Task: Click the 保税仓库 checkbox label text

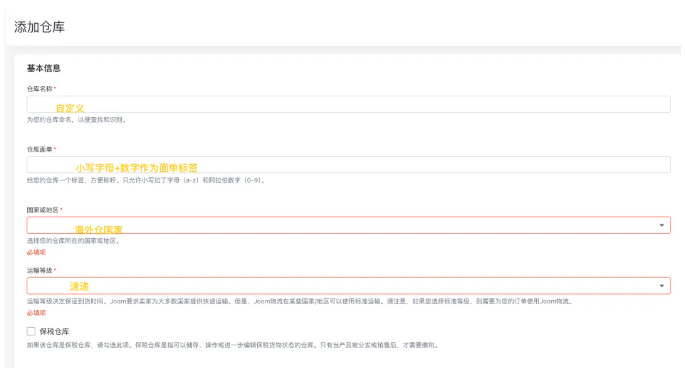Action: pos(54,331)
